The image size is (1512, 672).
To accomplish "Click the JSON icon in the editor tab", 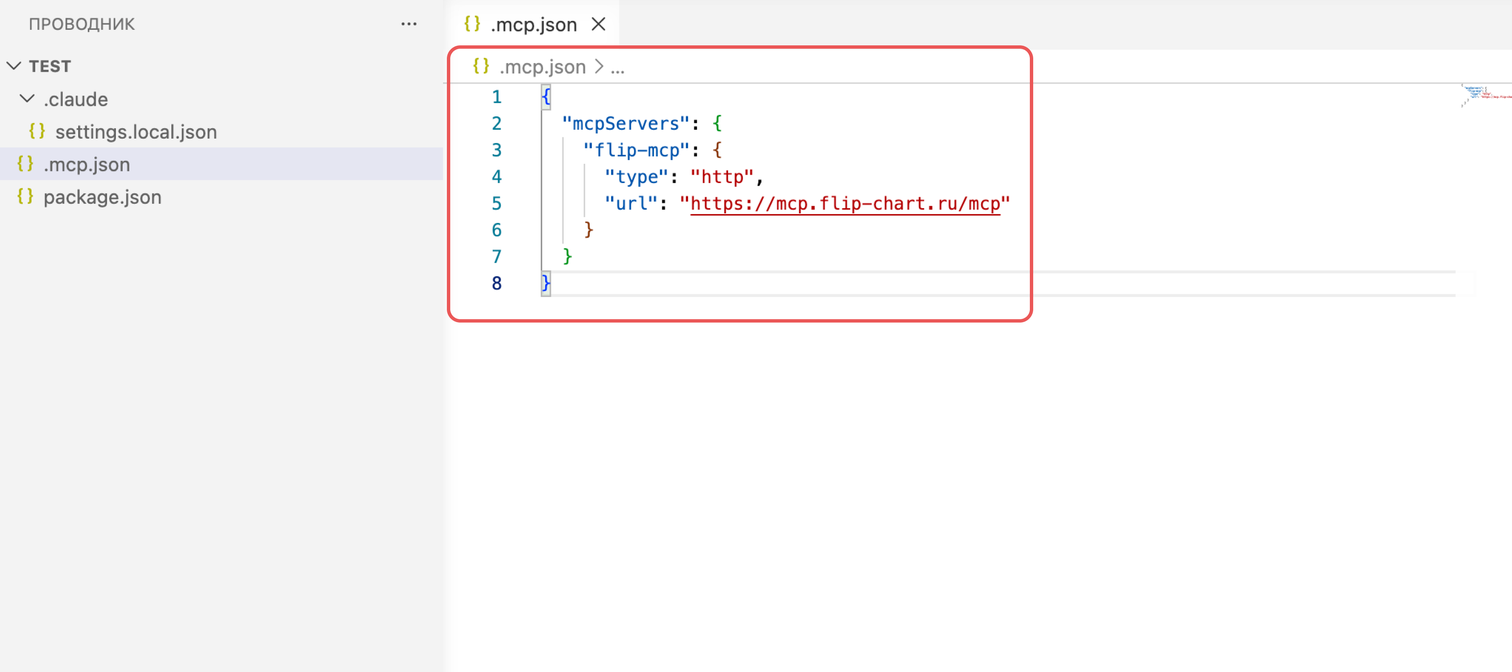I will click(x=472, y=23).
